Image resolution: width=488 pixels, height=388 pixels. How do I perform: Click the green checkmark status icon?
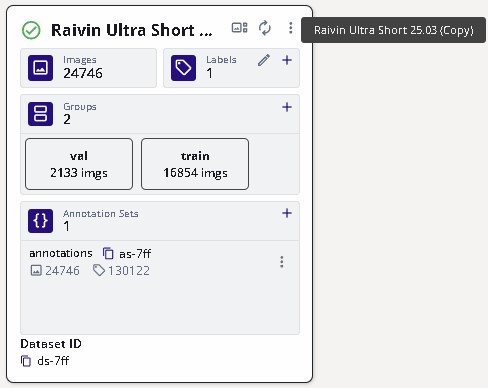click(x=31, y=30)
